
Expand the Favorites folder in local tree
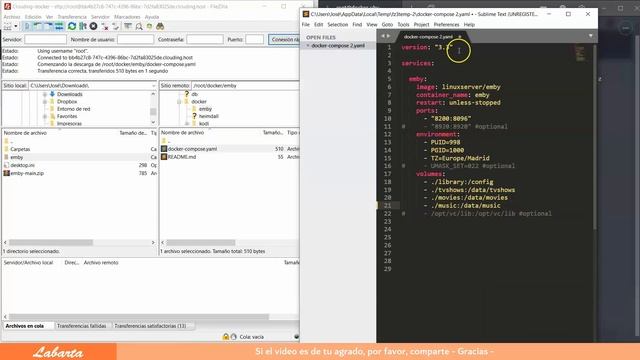click(45, 116)
